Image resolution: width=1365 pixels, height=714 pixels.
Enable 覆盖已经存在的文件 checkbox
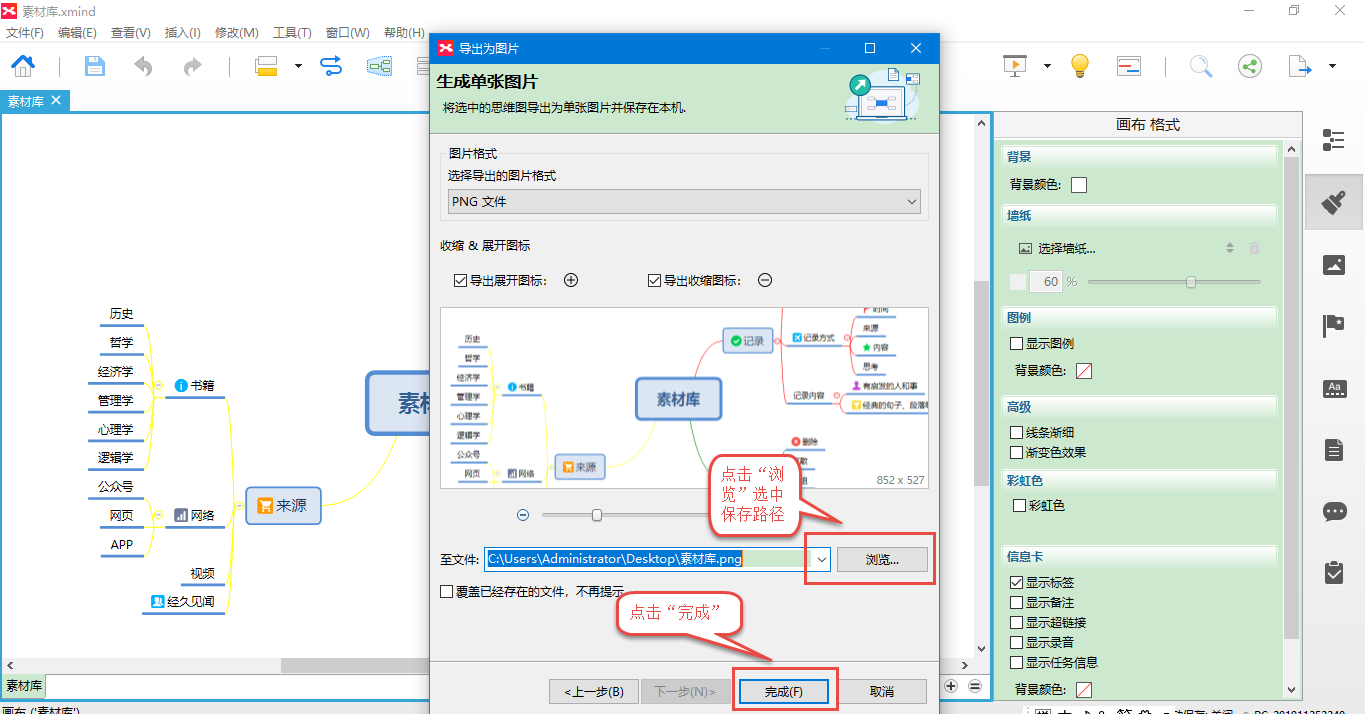click(x=447, y=591)
